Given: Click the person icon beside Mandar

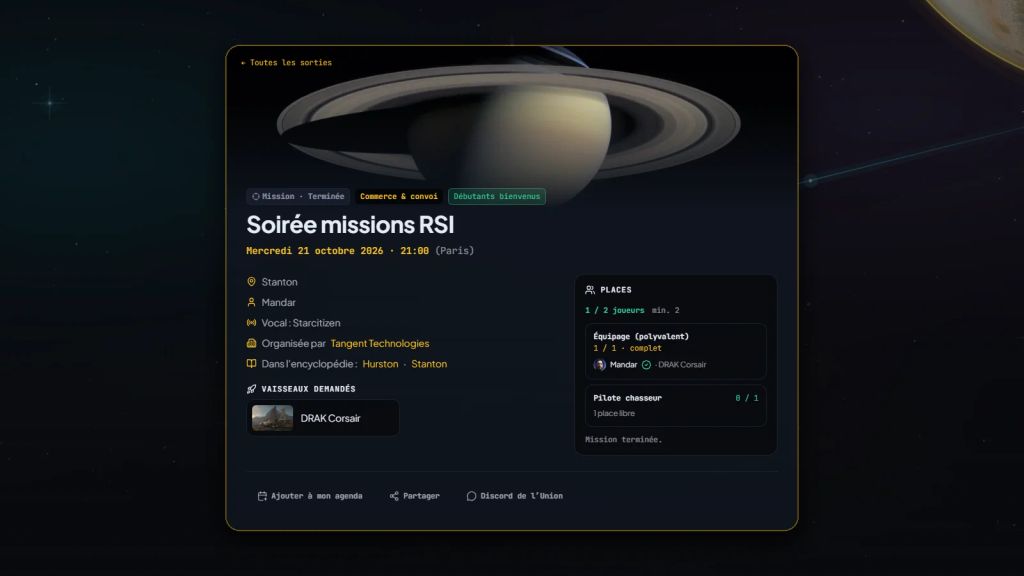Looking at the screenshot, I should [251, 302].
